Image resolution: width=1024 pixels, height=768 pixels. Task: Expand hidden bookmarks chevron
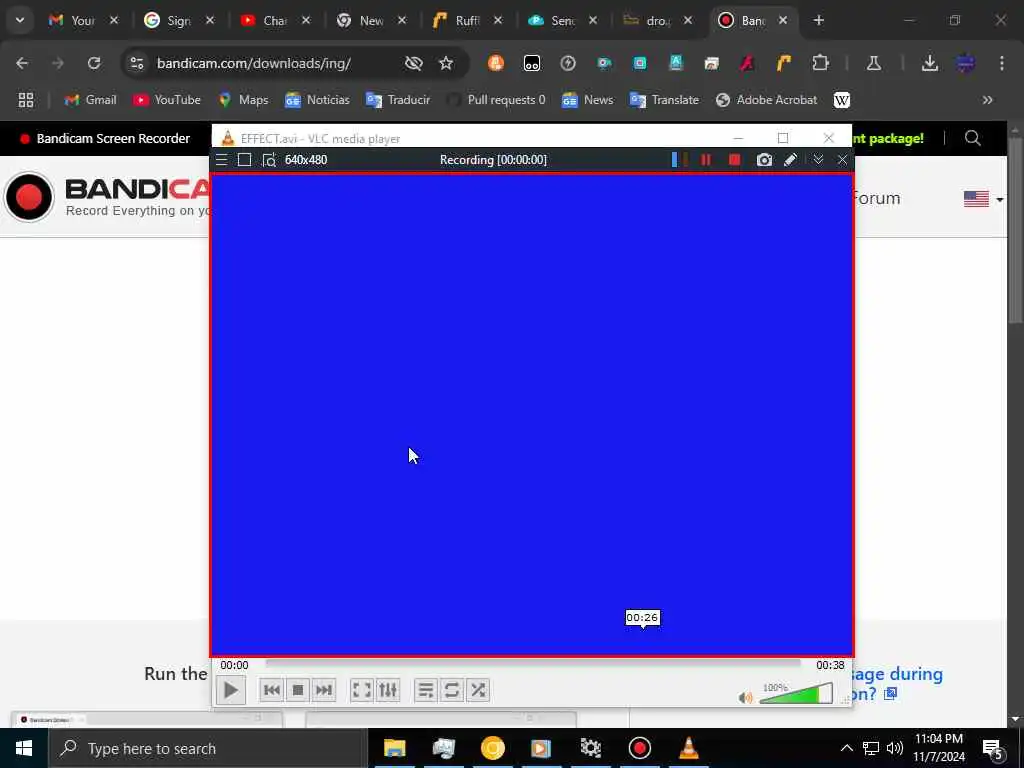pyautogui.click(x=987, y=100)
